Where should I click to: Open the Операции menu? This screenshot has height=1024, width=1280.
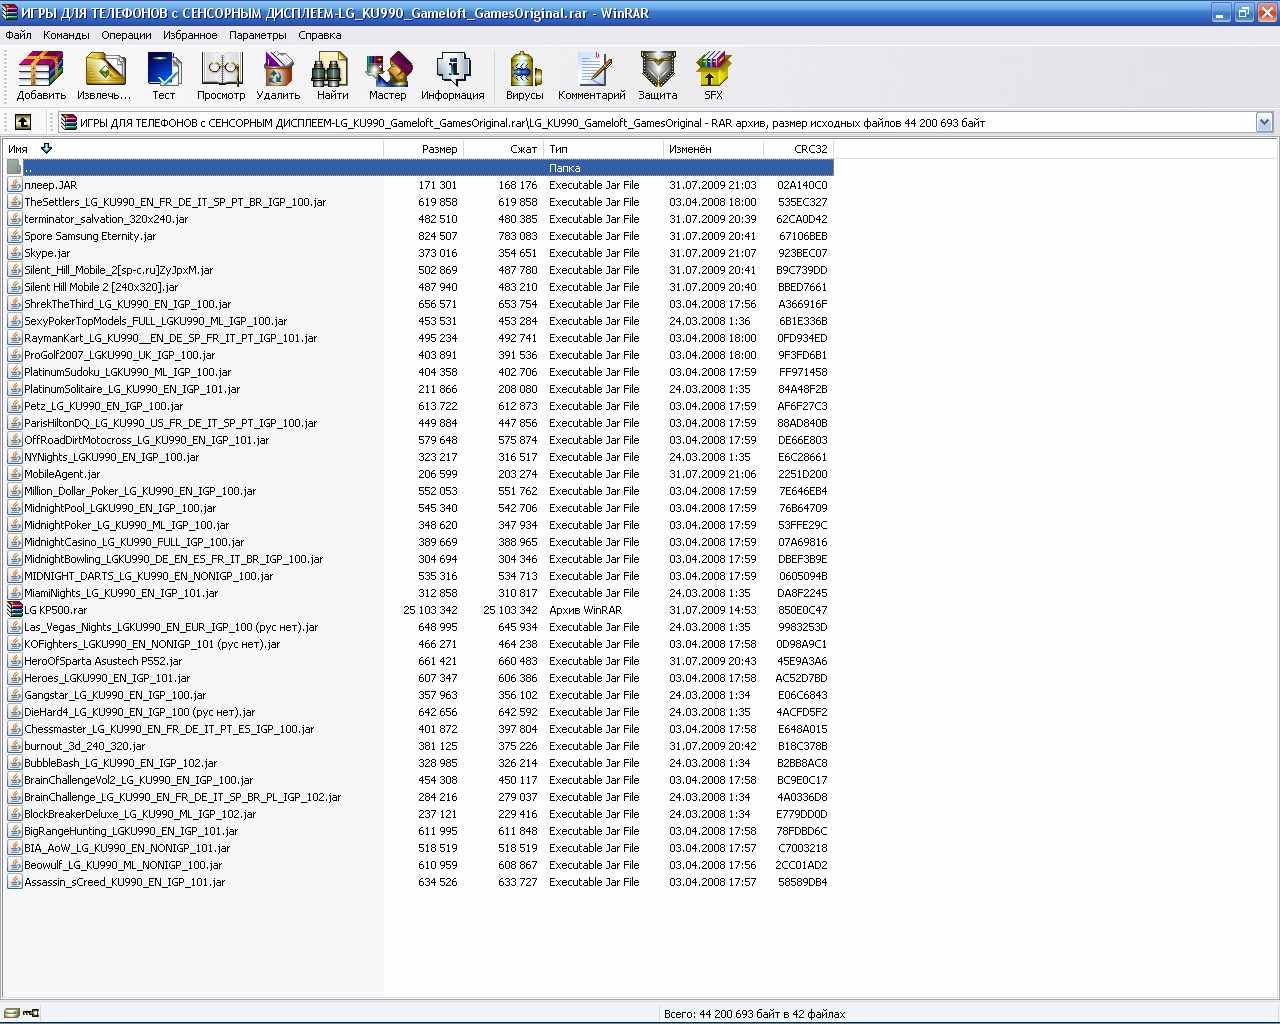[x=126, y=35]
